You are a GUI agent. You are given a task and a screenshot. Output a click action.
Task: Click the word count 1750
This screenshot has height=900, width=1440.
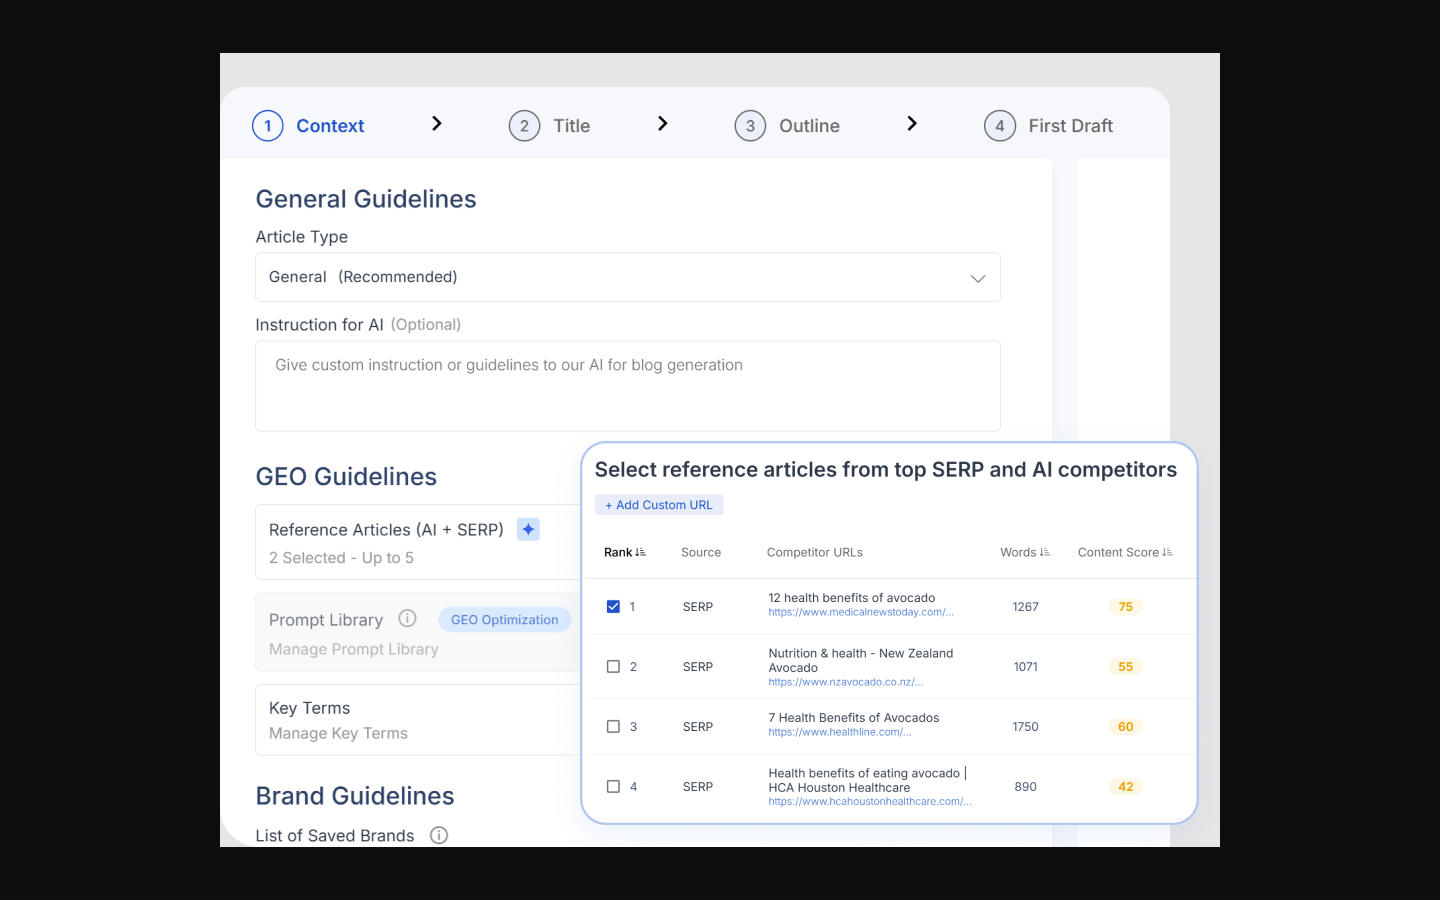[x=1026, y=727]
